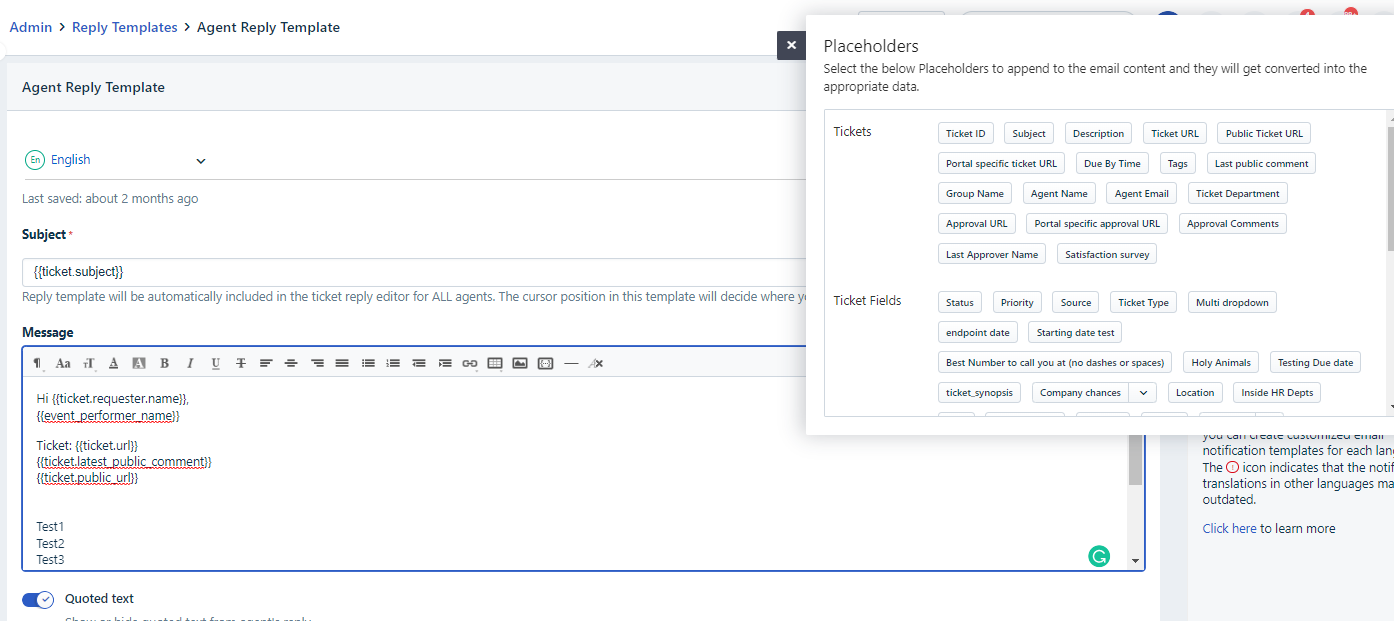The image size is (1394, 621).
Task: Choose text background color tool
Action: tap(139, 363)
